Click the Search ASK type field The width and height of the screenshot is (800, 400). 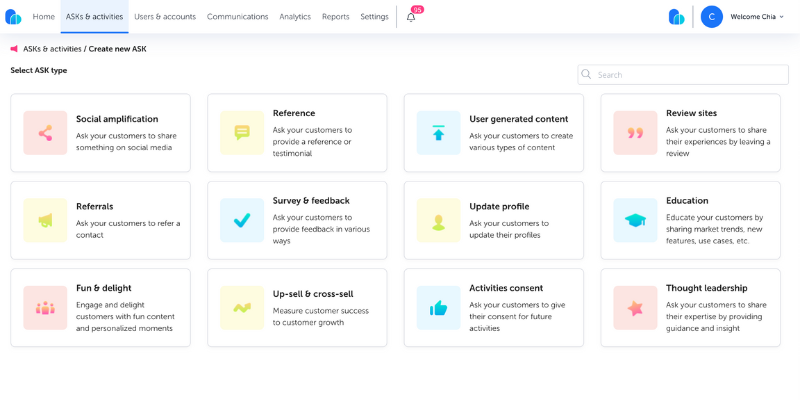(683, 74)
